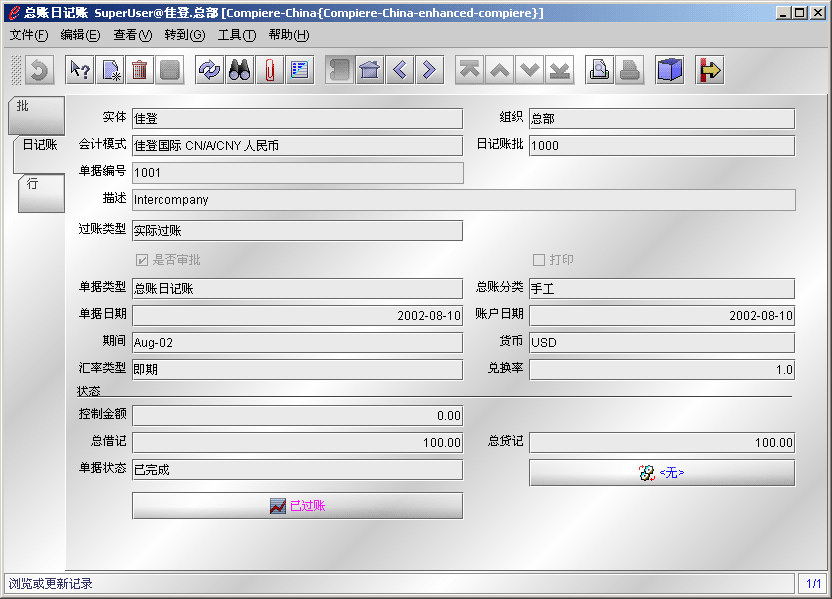Viewport: 832px width, 599px height.
Task: Click the exit window icon
Action: click(710, 70)
